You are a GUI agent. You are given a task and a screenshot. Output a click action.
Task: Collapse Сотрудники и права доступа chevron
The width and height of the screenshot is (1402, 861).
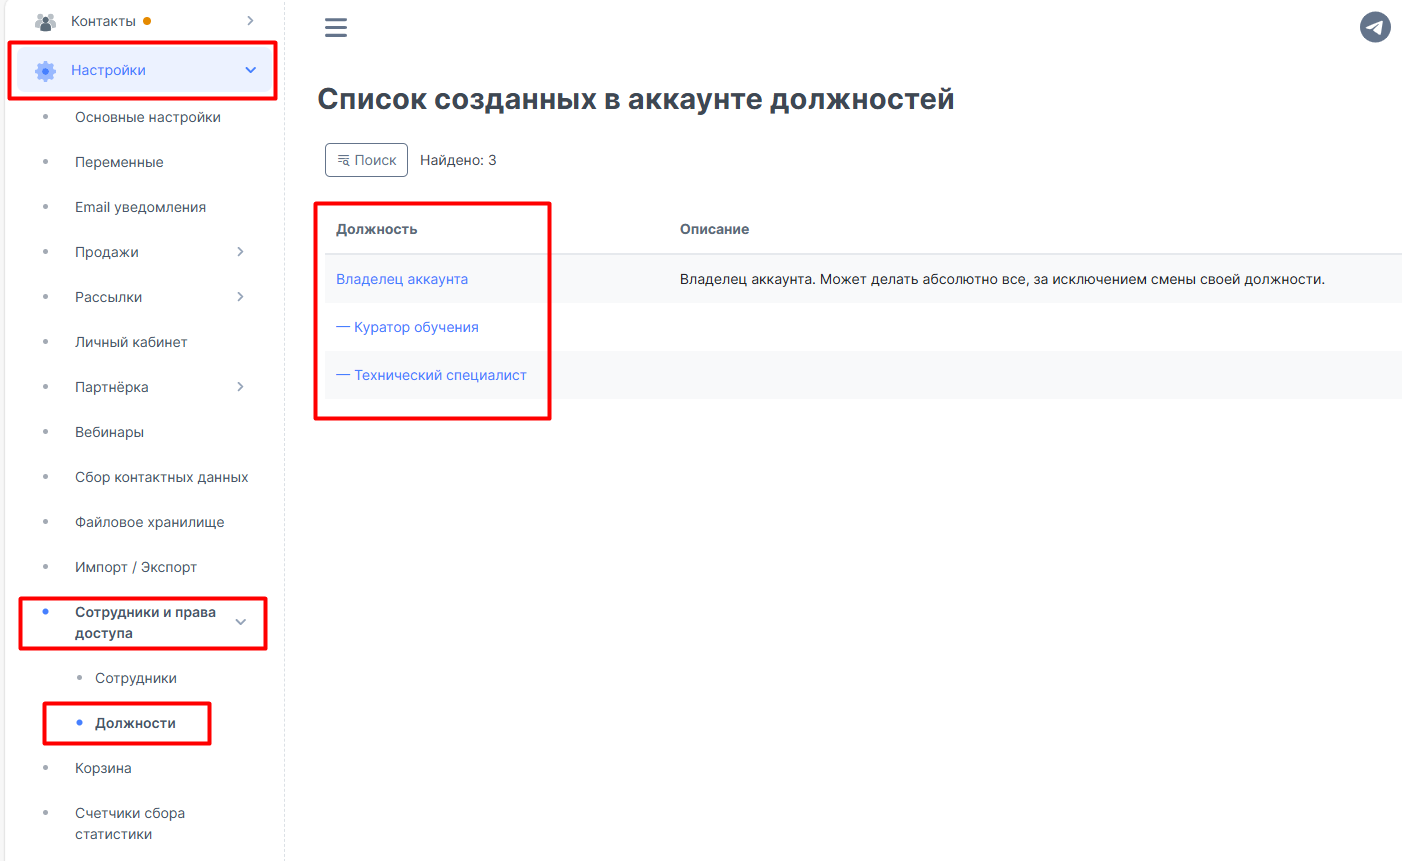[x=241, y=622]
